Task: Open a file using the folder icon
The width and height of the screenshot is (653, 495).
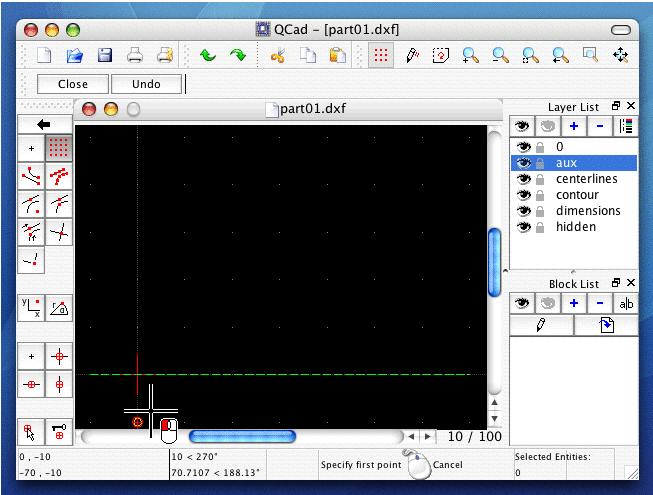Action: [x=75, y=55]
